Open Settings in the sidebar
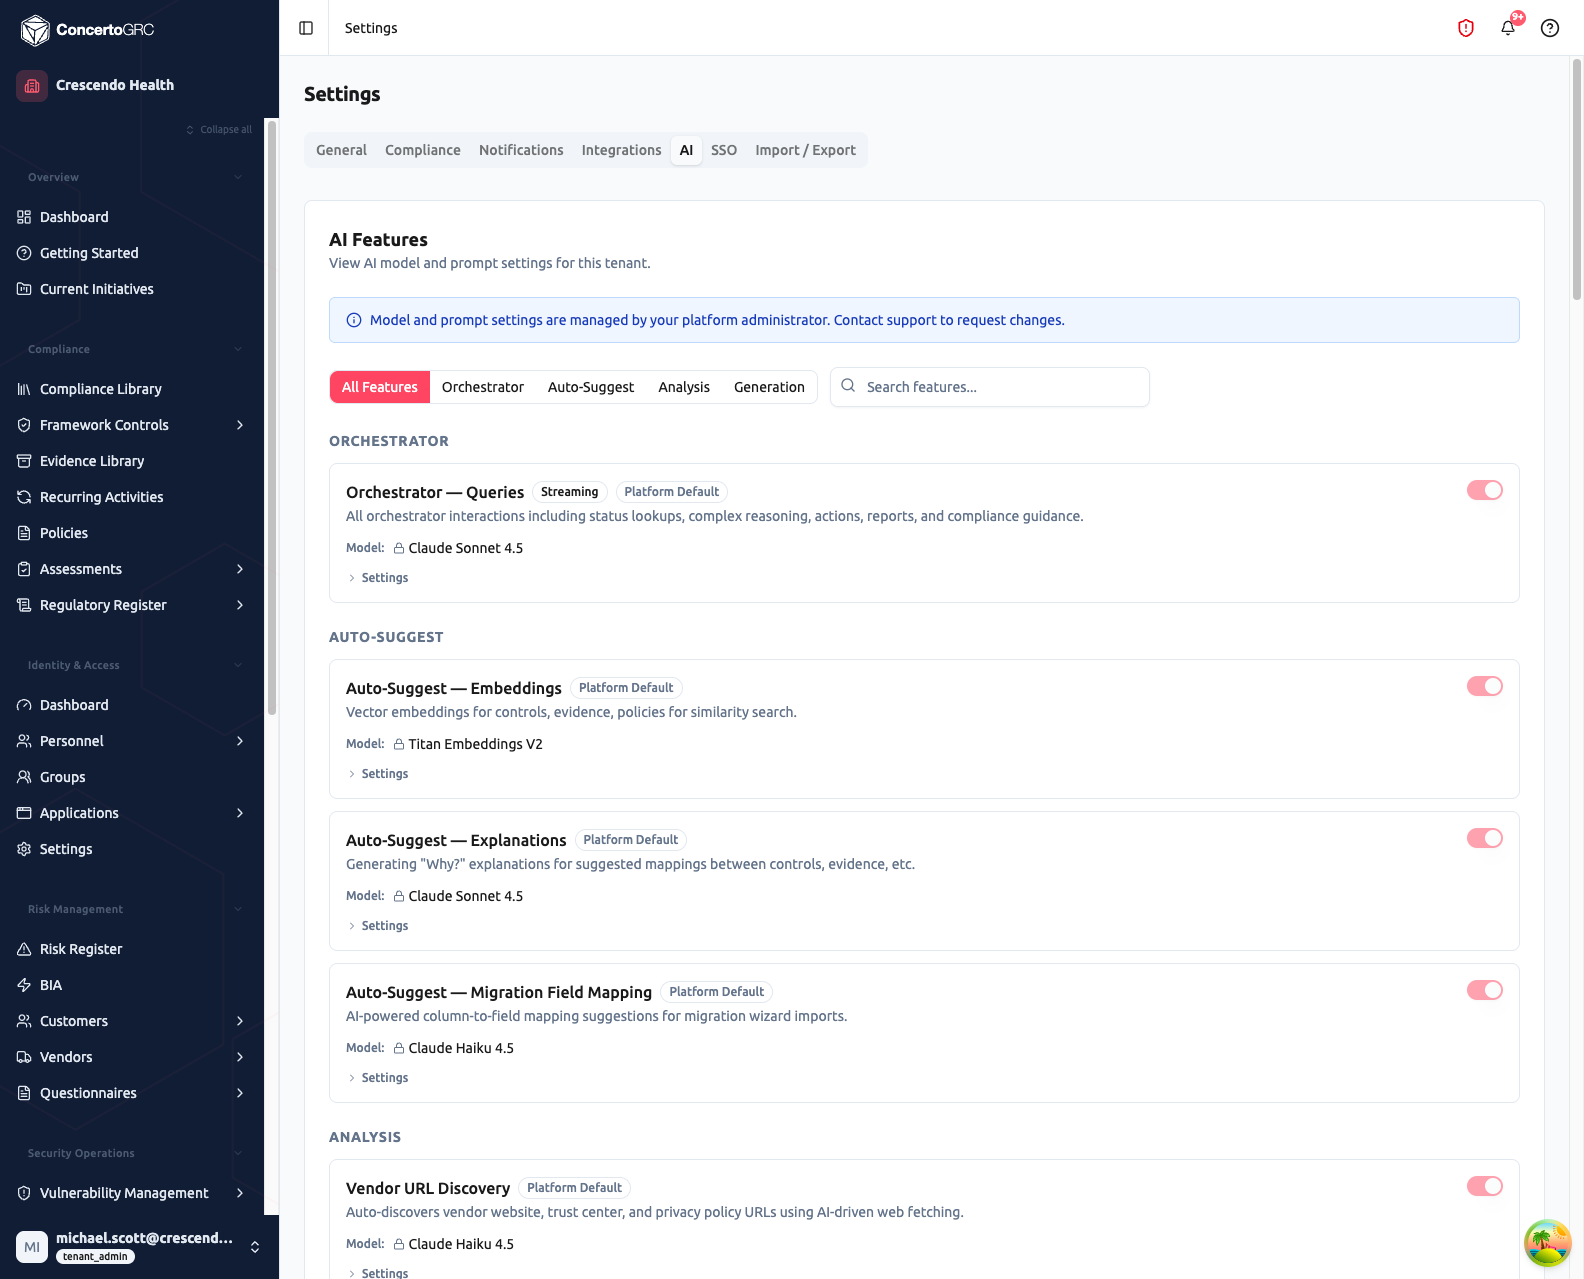 [x=66, y=849]
